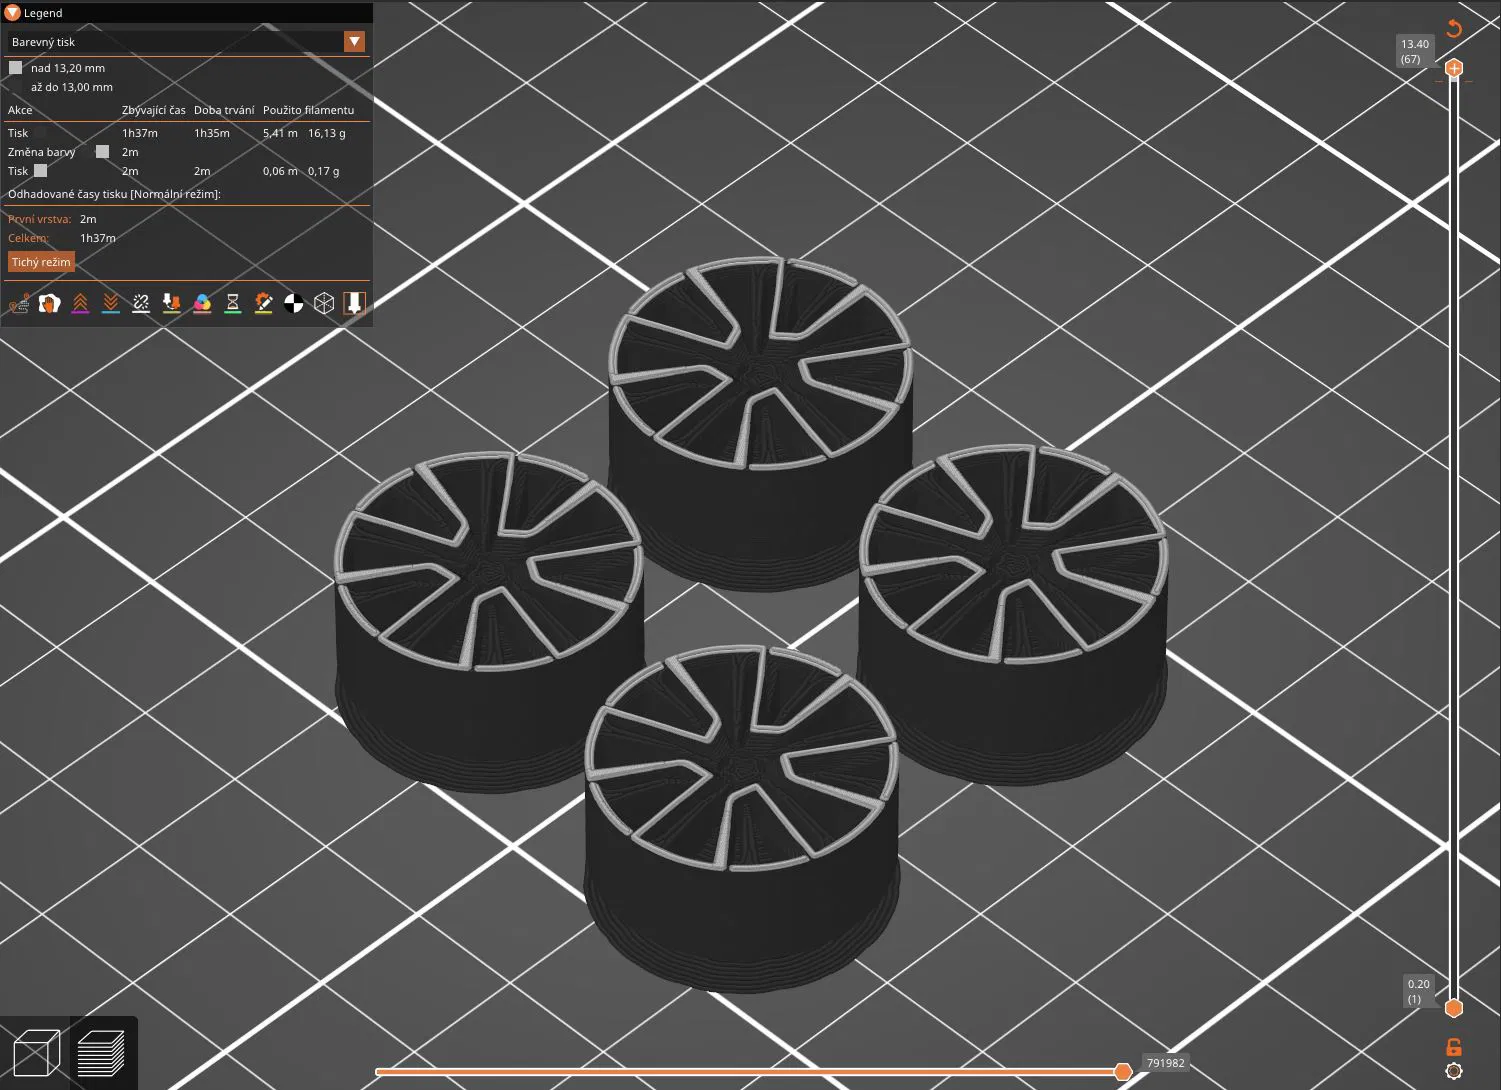Click the 'První vrstva:' label

tap(40, 219)
